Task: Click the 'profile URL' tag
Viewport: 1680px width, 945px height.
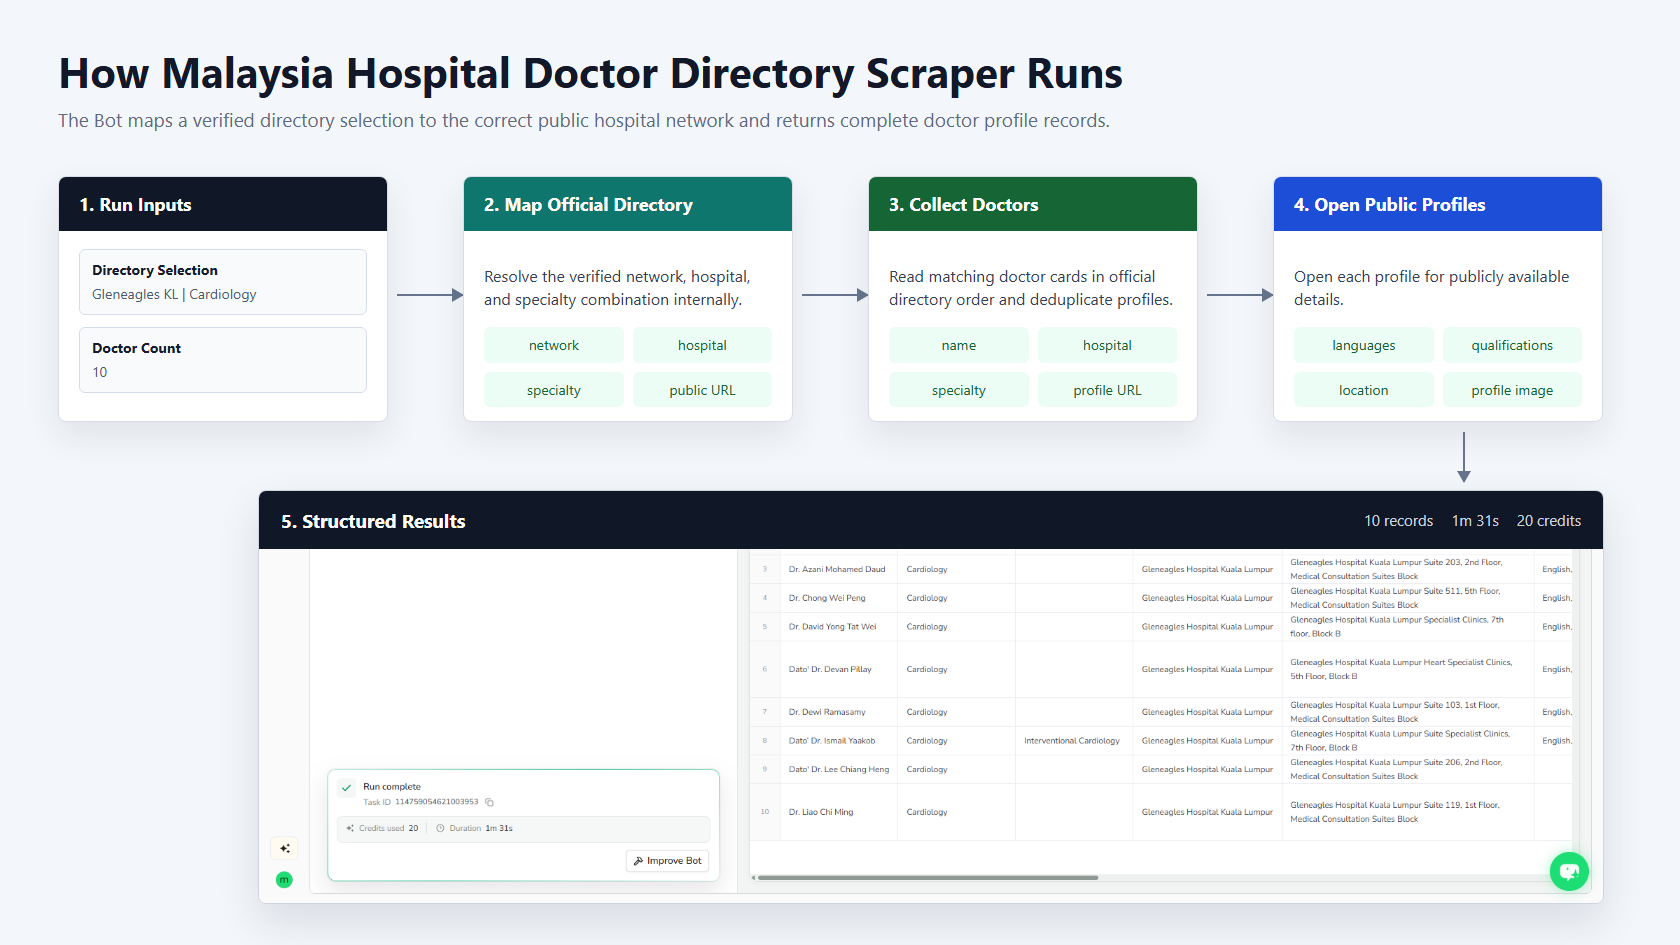Action: coord(1107,390)
